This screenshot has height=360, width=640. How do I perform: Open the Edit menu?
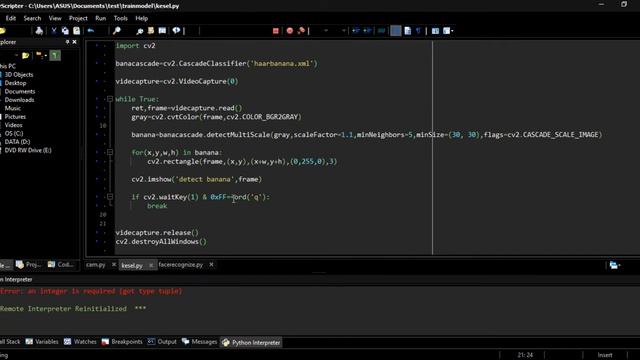[11, 18]
